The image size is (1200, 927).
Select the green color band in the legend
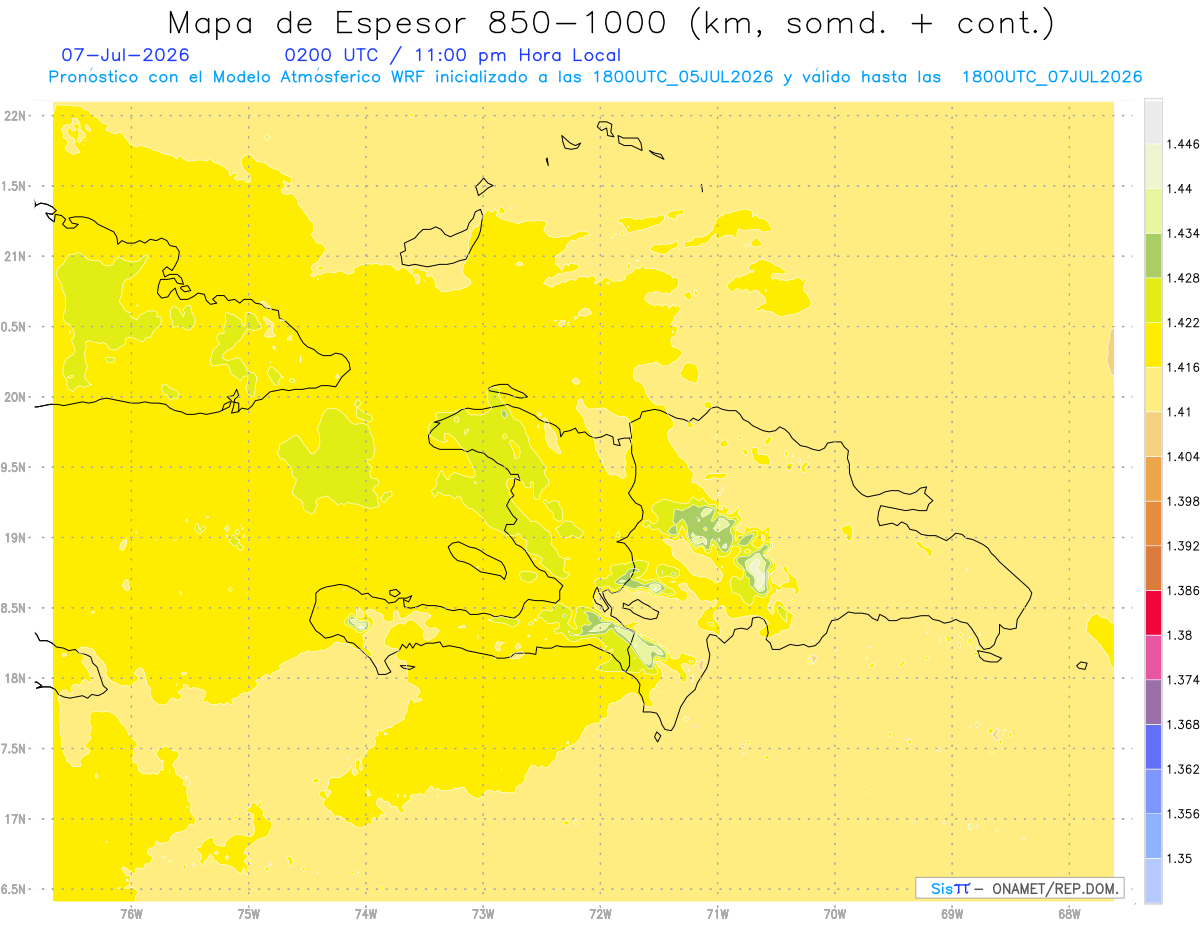tap(1152, 255)
